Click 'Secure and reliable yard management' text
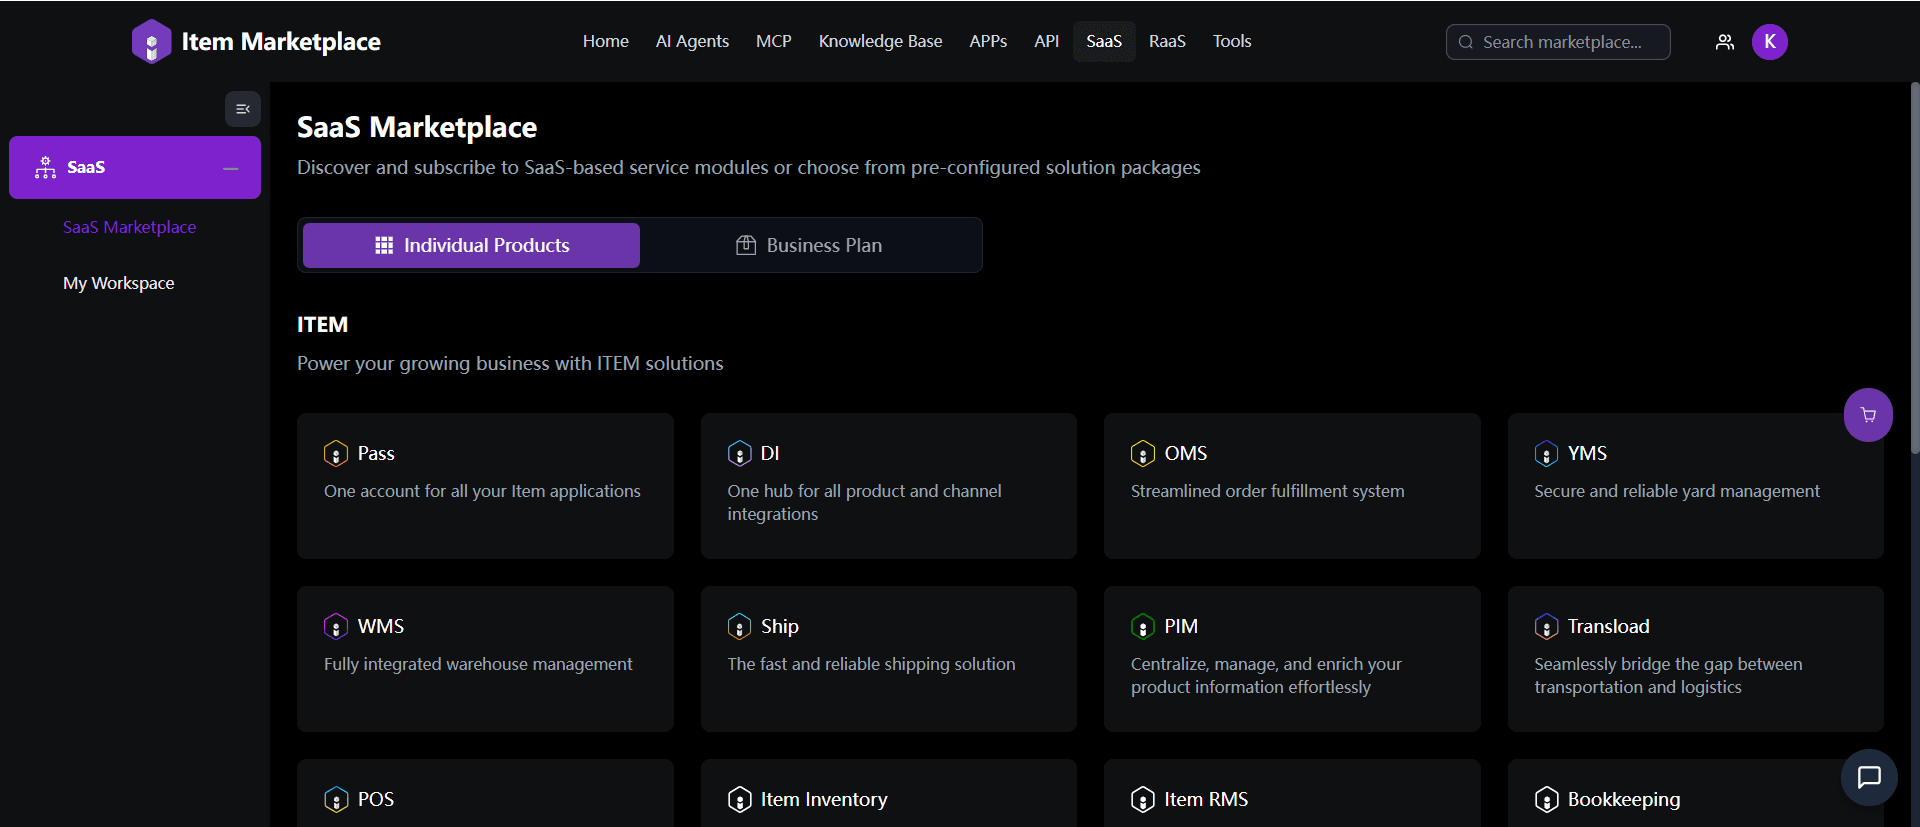Viewport: 1920px width, 827px height. 1677,492
